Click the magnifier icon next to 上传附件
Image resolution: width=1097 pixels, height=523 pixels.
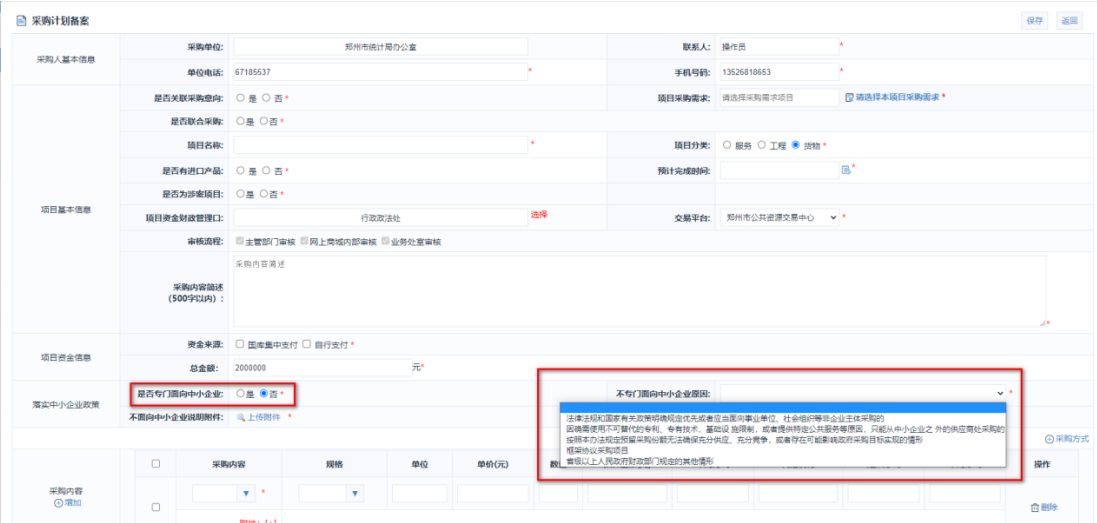pos(240,417)
